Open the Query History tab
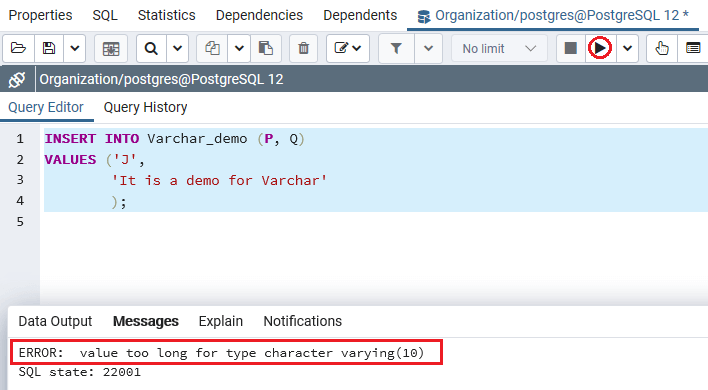708x390 pixels. point(145,107)
